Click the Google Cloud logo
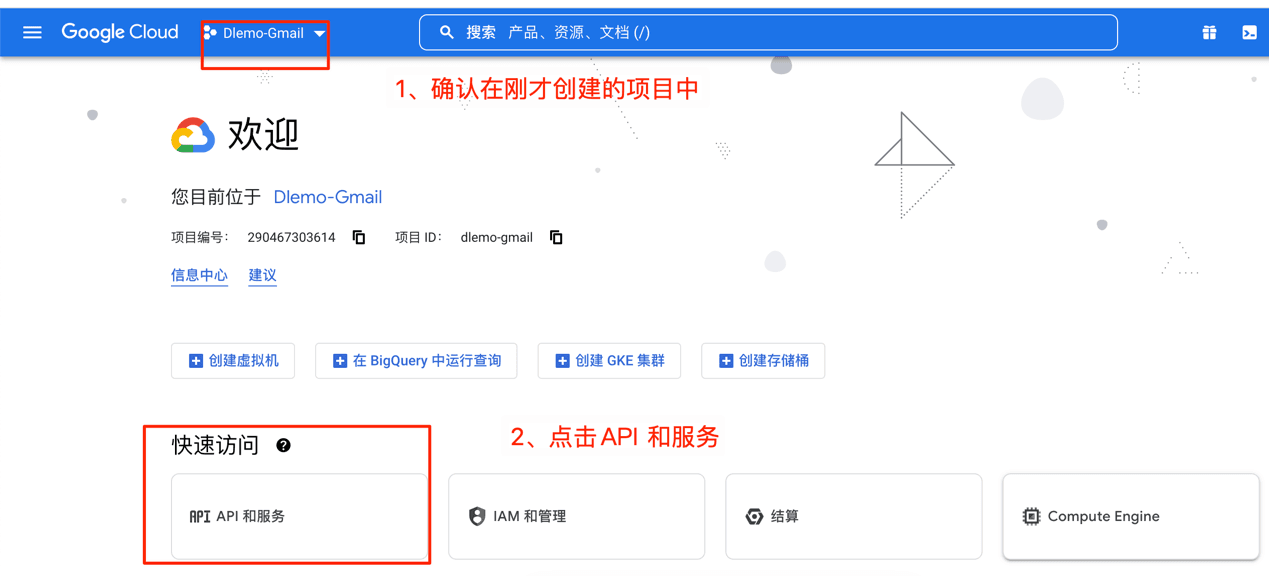1269x576 pixels. (x=120, y=33)
